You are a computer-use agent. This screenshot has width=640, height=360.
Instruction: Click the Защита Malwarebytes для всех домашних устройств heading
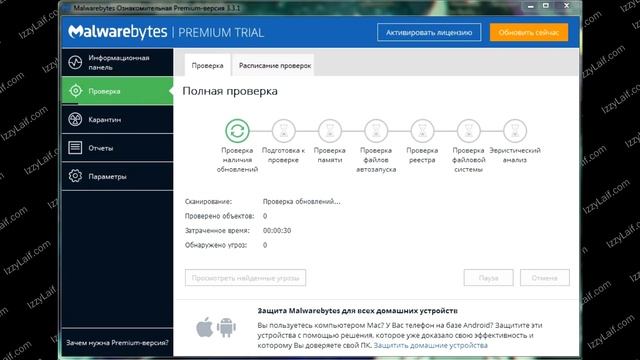point(358,311)
